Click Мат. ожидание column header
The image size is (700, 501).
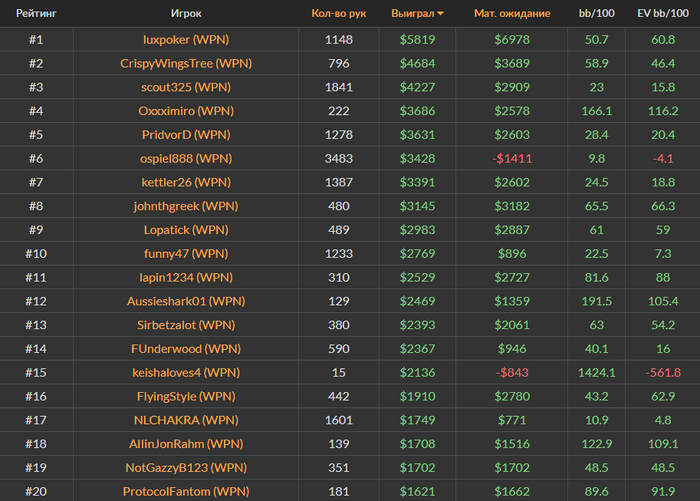click(512, 14)
